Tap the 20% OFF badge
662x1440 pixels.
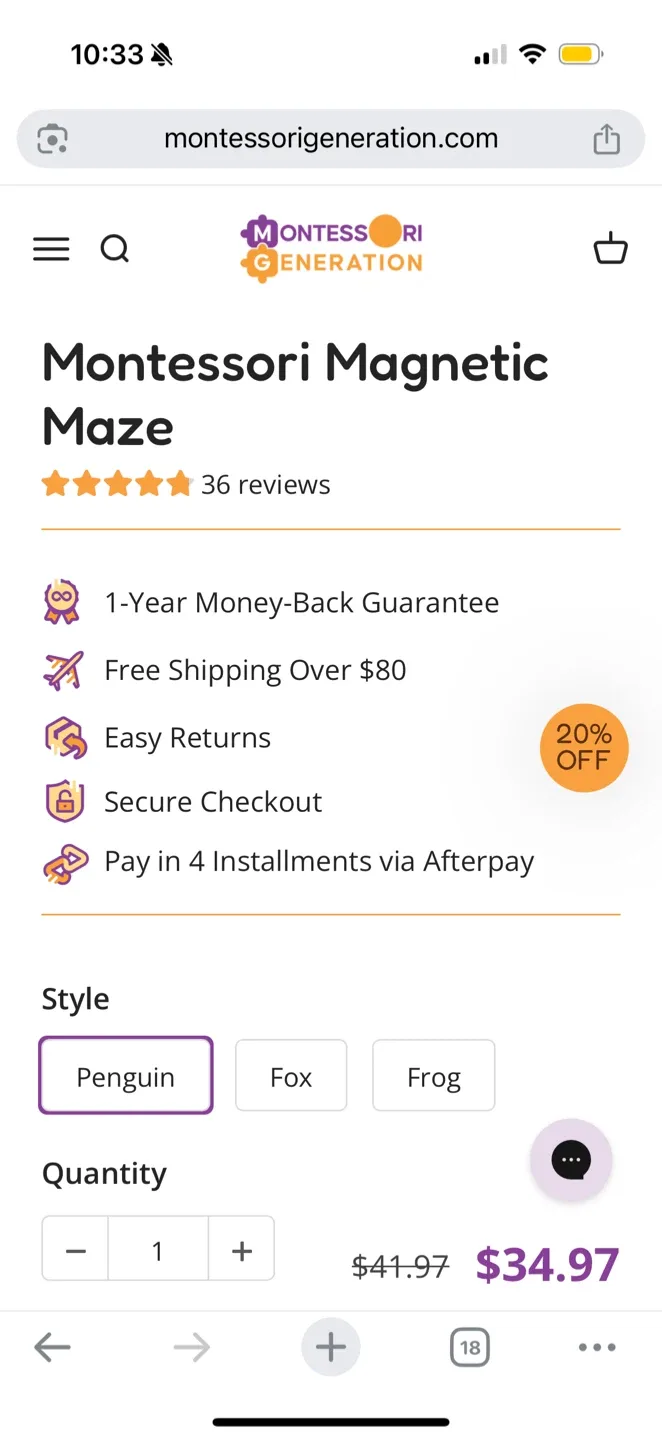tap(583, 748)
